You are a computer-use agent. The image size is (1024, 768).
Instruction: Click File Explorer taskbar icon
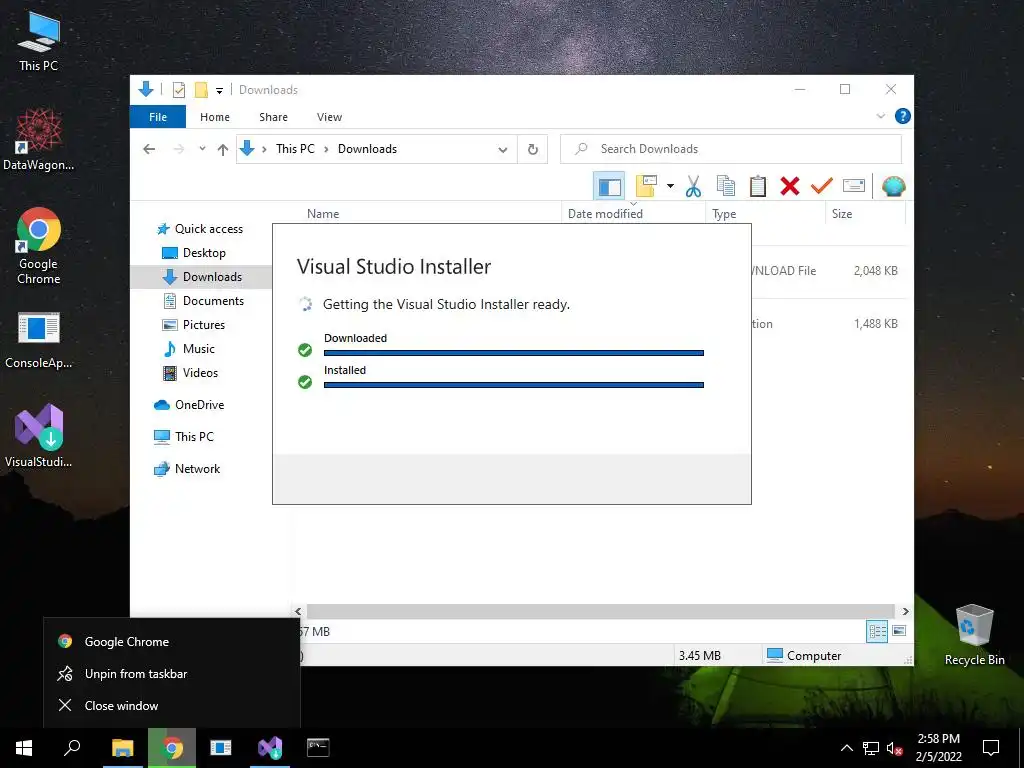pyautogui.click(x=122, y=748)
